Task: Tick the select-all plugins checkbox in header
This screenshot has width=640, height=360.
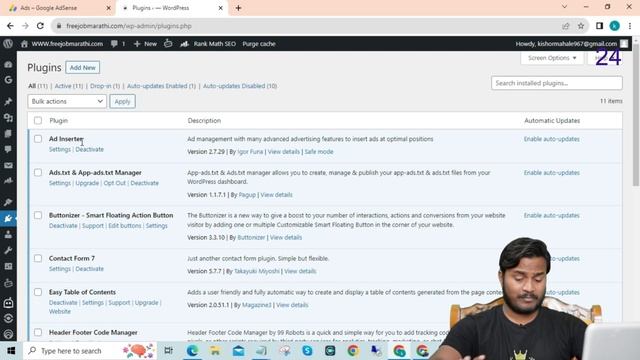Action: click(x=38, y=120)
